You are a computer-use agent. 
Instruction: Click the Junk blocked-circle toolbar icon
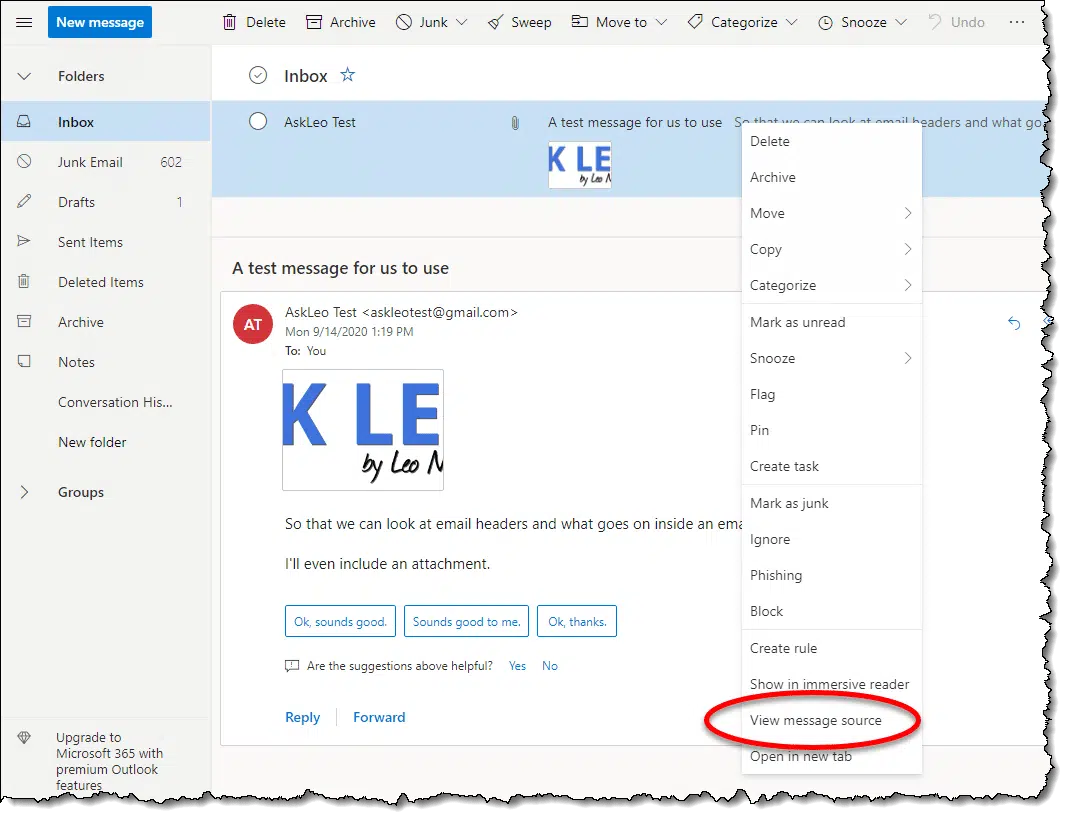click(404, 23)
